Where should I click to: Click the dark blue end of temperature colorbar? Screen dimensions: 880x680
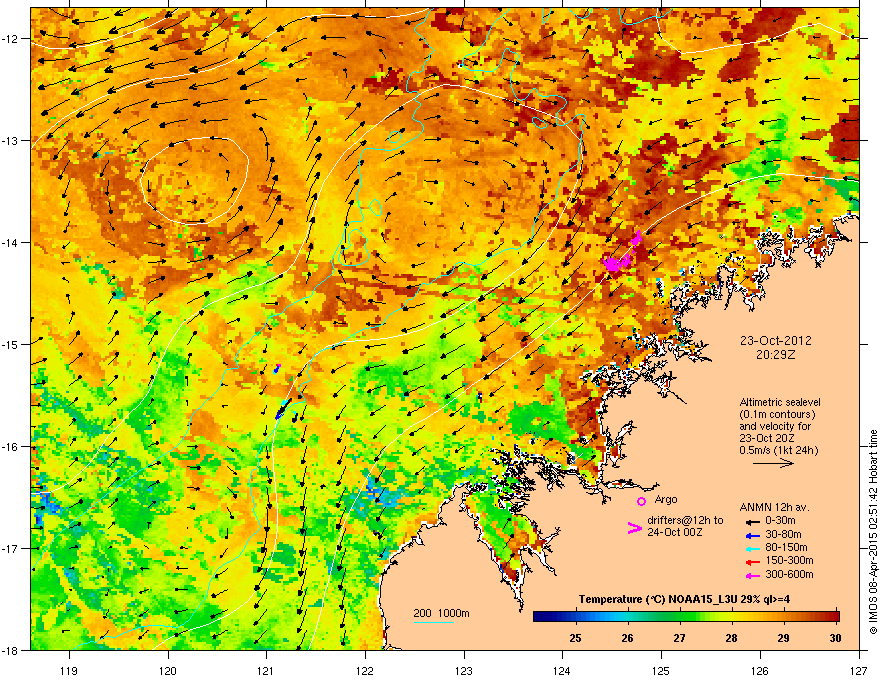coord(540,617)
